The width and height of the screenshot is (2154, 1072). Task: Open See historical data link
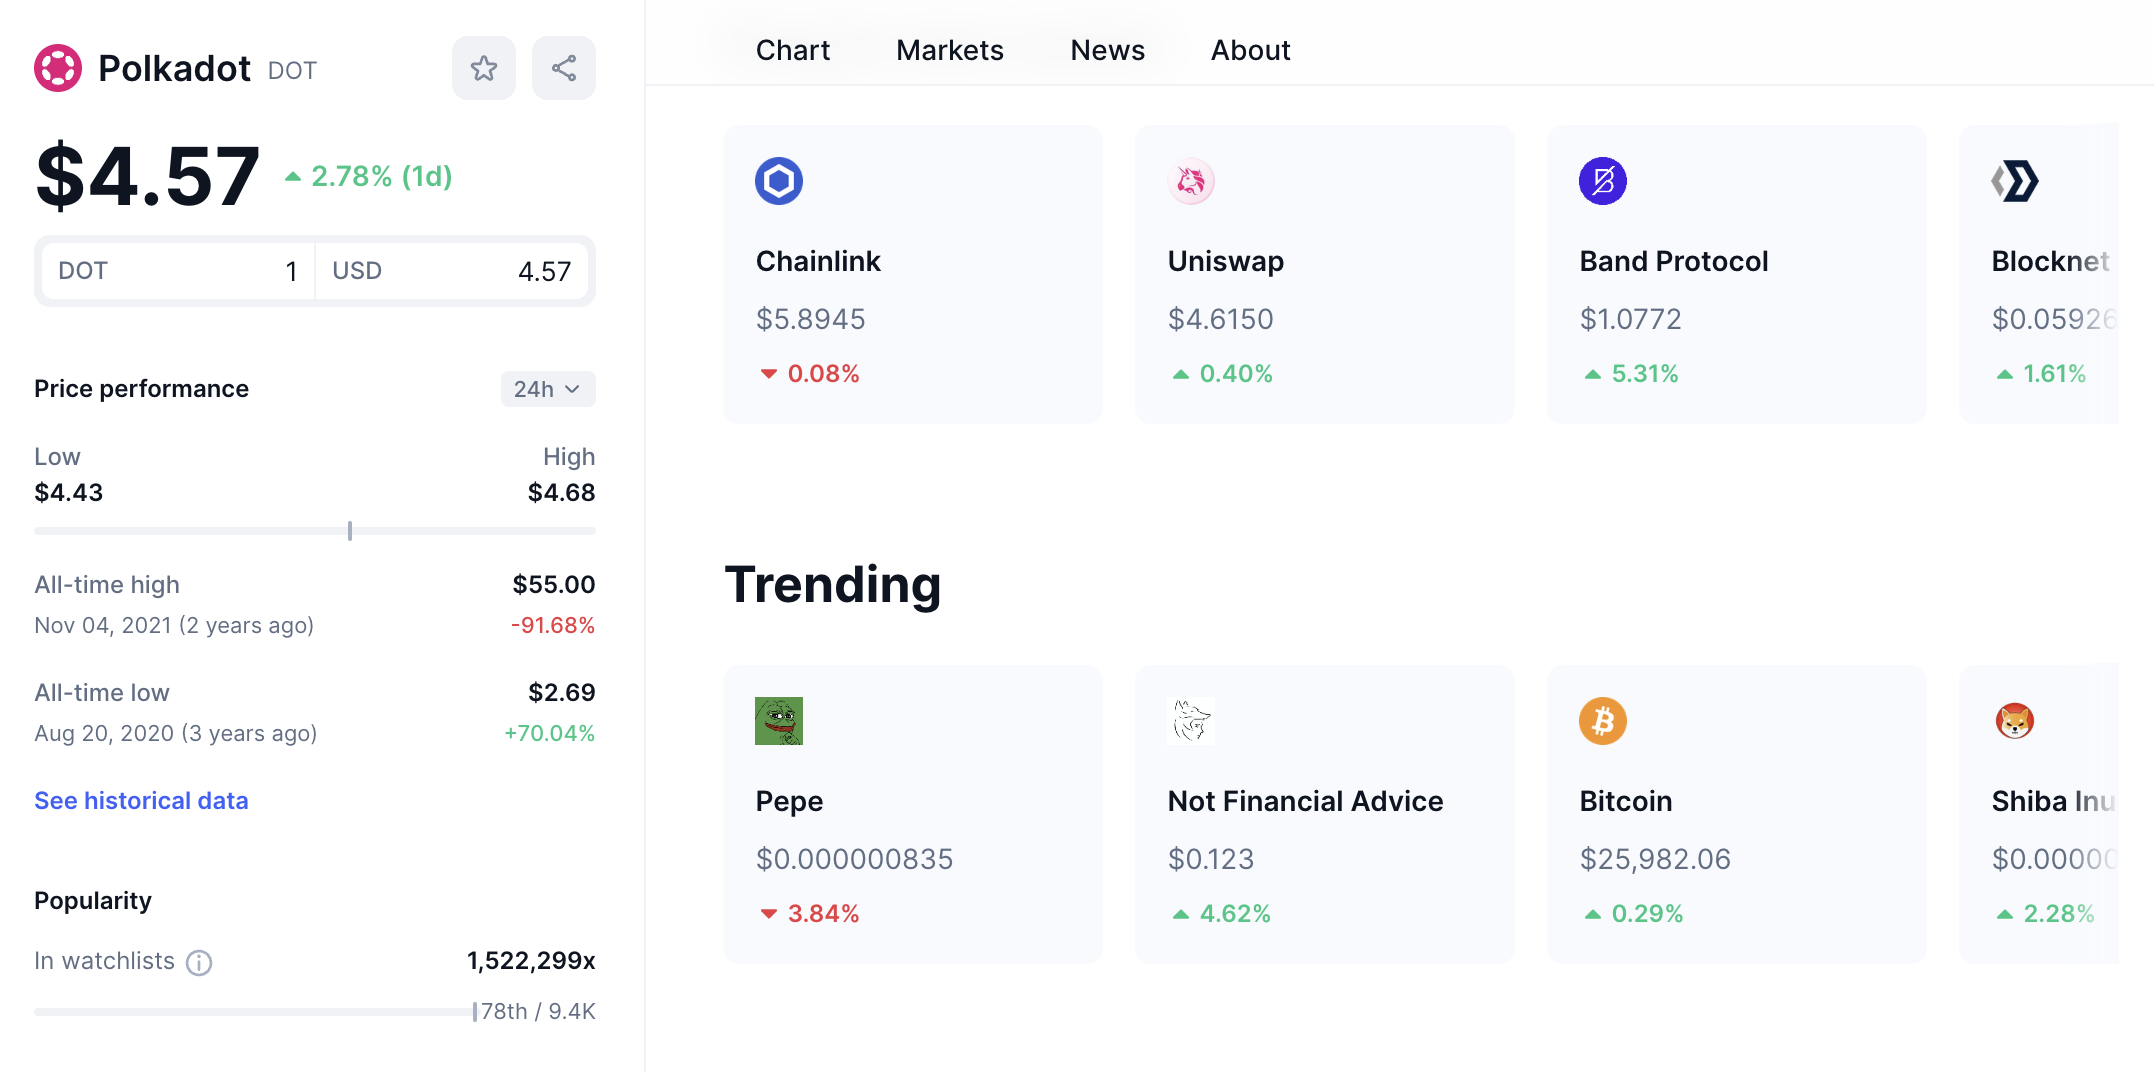141,801
